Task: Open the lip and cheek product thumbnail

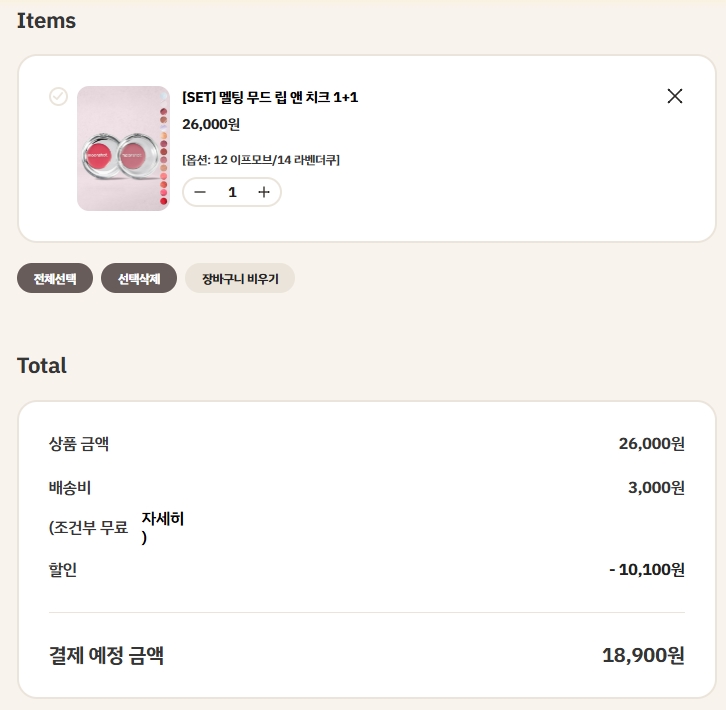Action: (x=123, y=148)
